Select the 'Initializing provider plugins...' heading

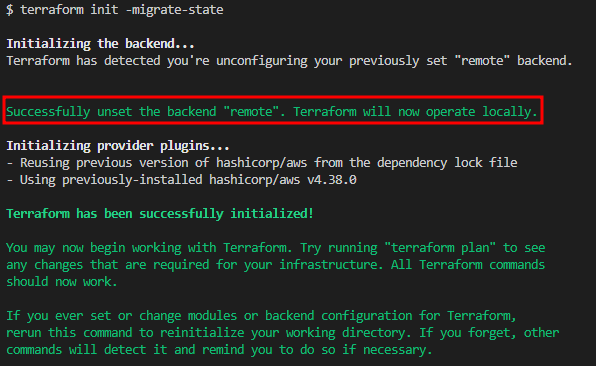click(118, 146)
